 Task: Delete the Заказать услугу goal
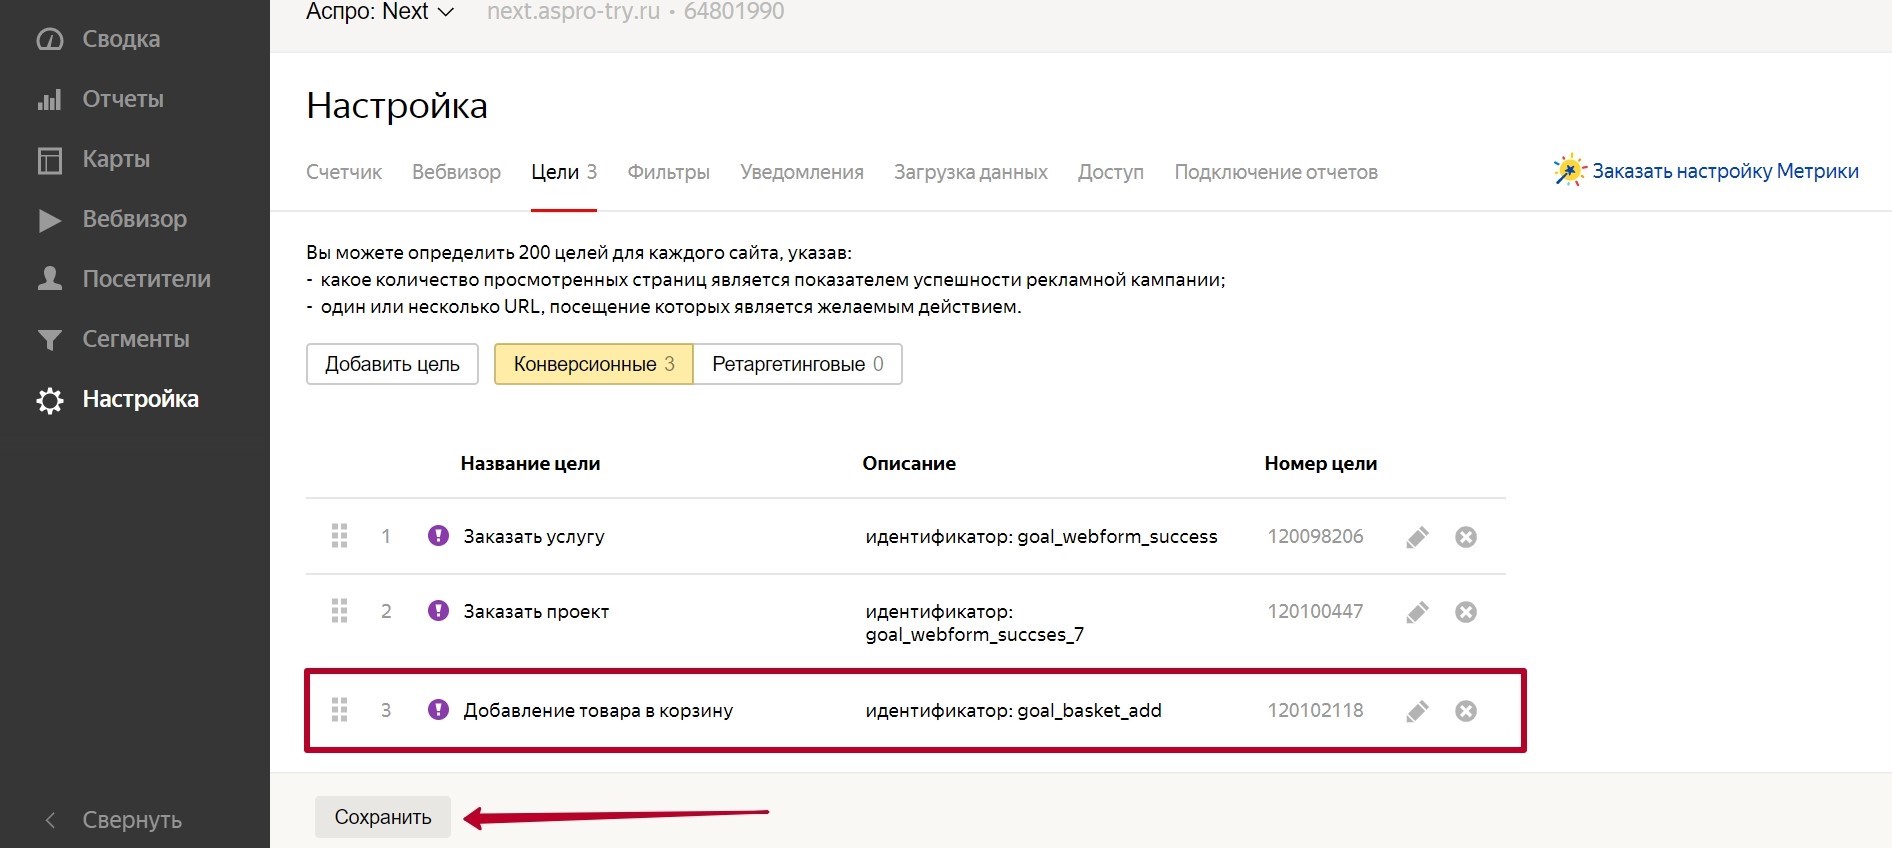click(x=1466, y=537)
